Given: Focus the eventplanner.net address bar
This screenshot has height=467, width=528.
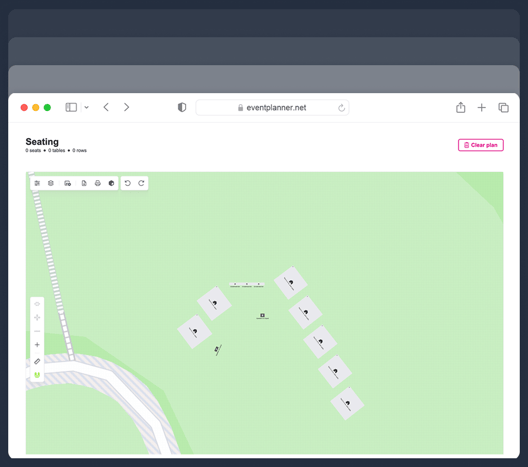Looking at the screenshot, I should tap(272, 108).
